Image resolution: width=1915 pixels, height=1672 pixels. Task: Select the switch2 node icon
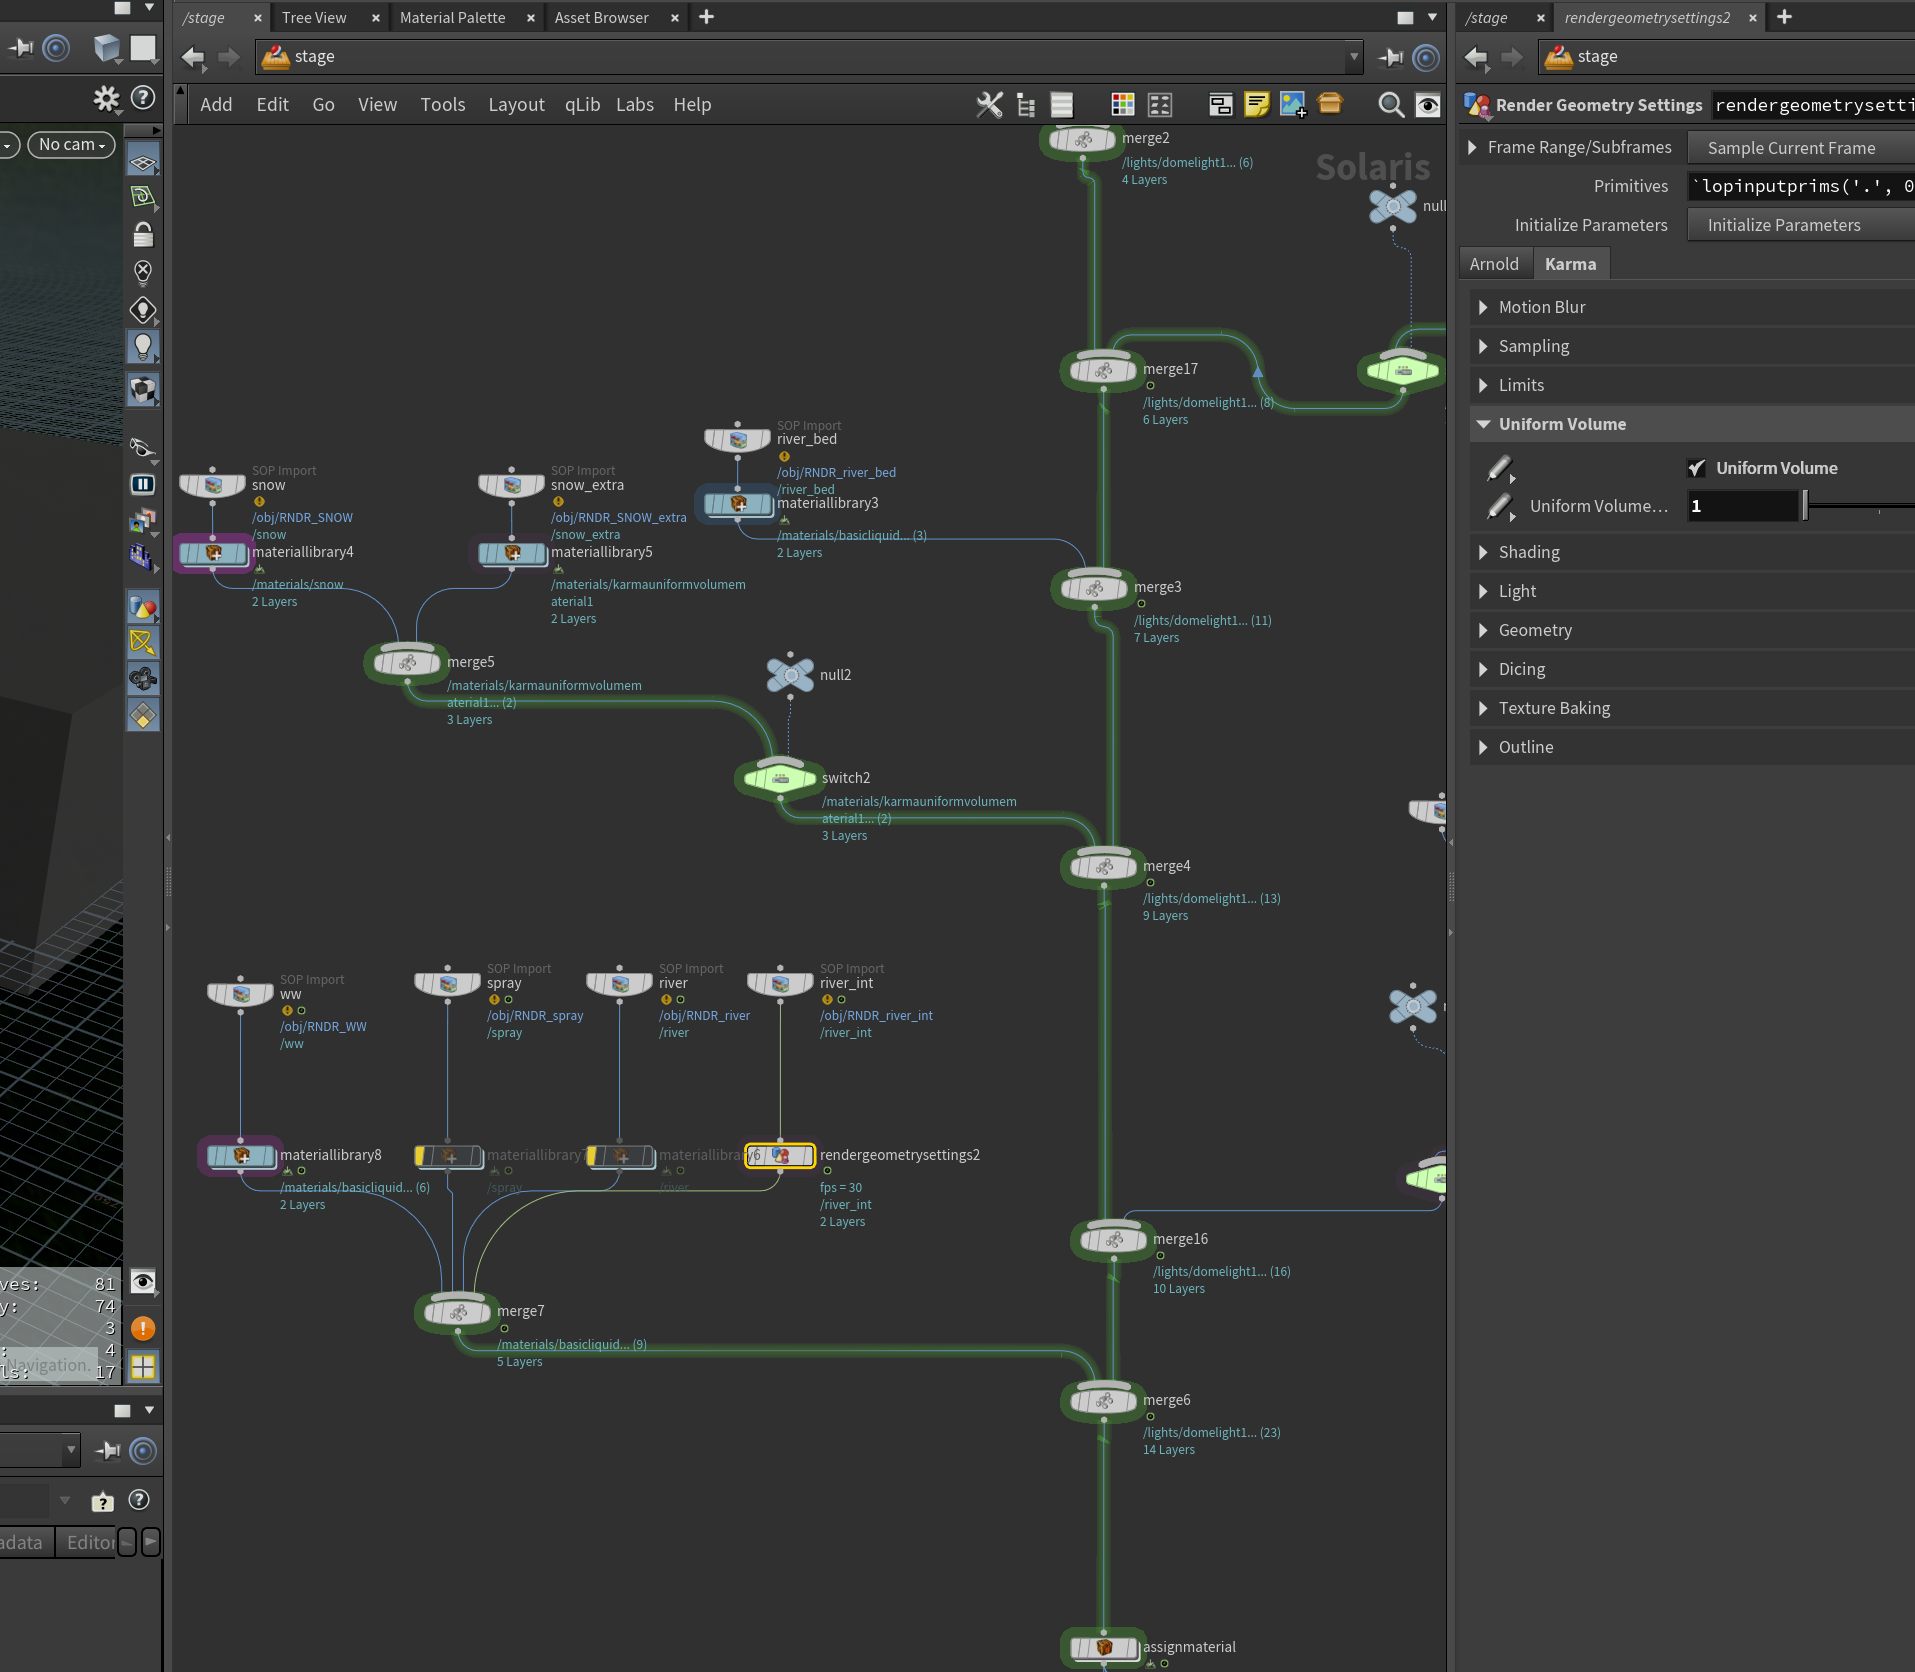[x=780, y=778]
